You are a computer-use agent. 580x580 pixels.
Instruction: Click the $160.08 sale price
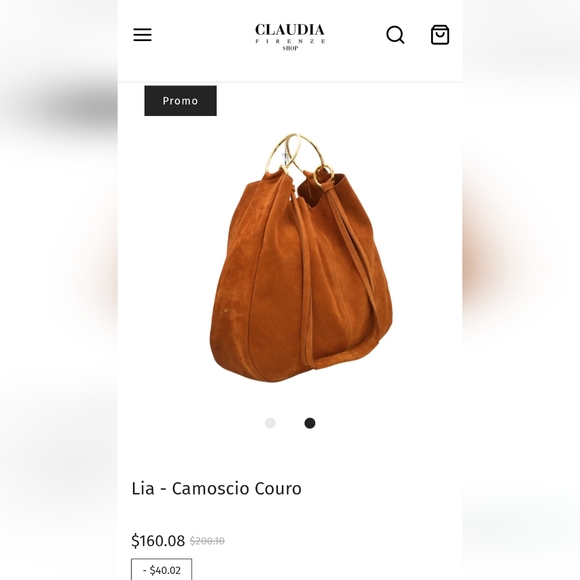click(x=158, y=541)
